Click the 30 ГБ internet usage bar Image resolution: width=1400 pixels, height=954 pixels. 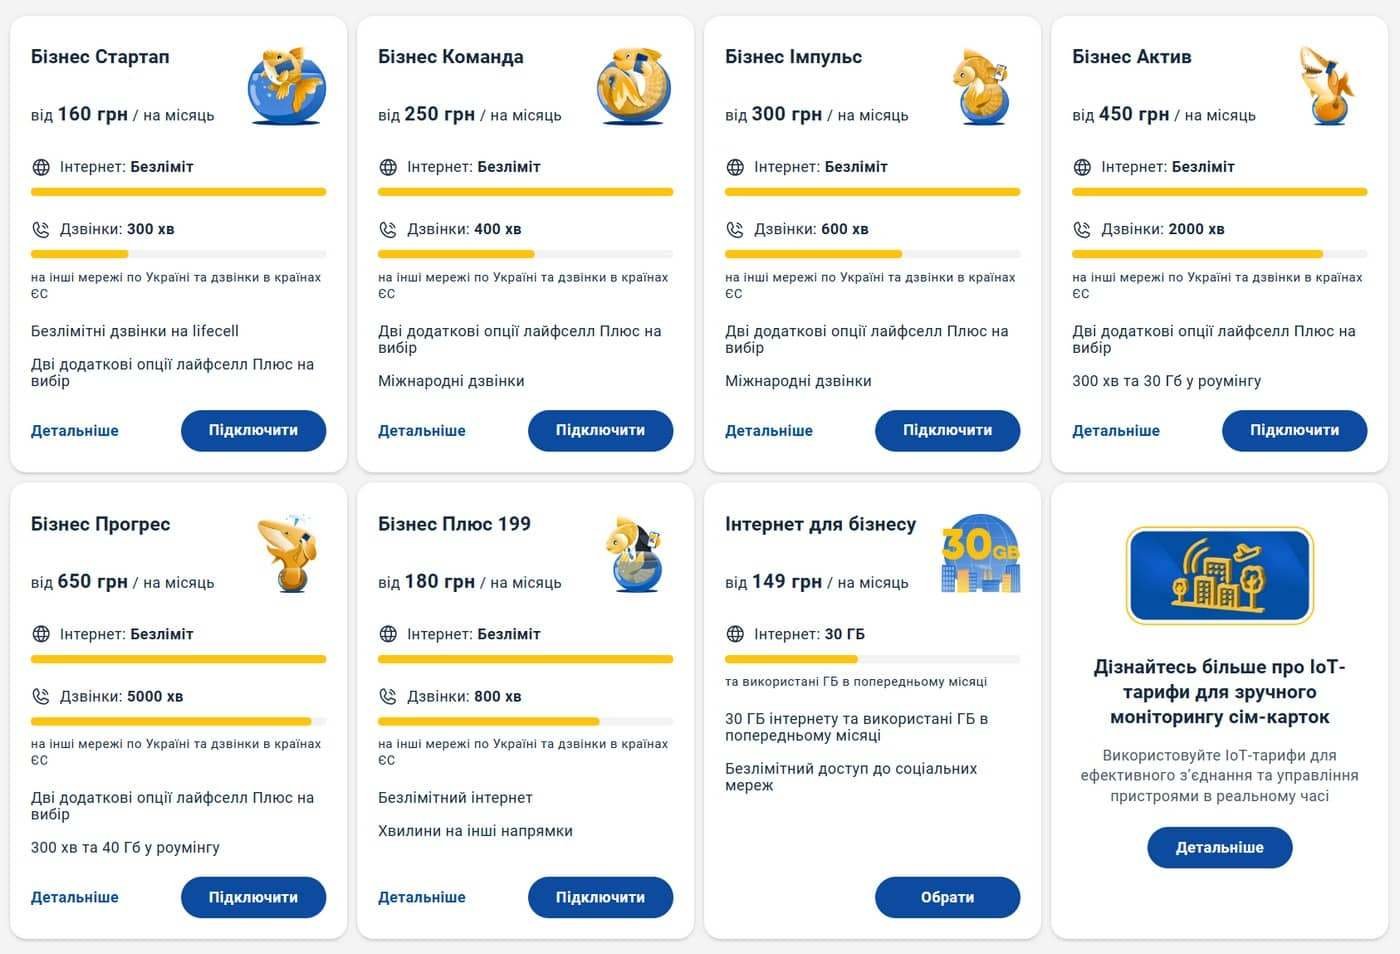click(x=872, y=659)
